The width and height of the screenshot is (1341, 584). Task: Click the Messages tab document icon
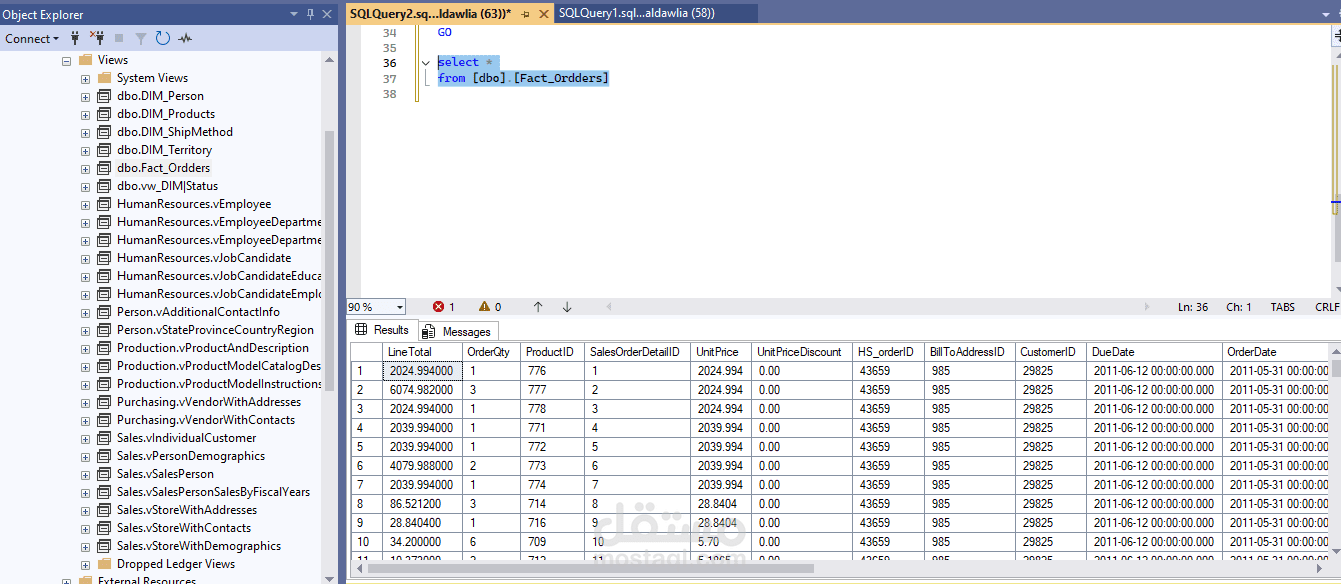pyautogui.click(x=429, y=331)
